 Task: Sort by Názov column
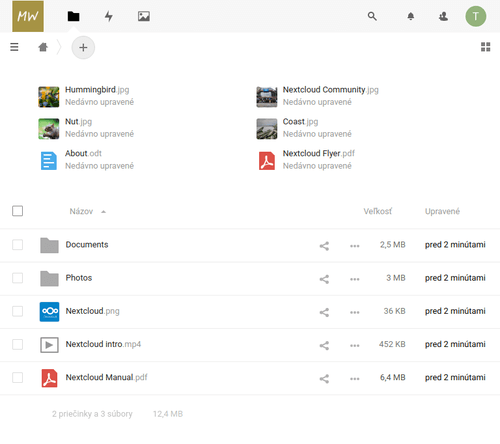coord(81,211)
